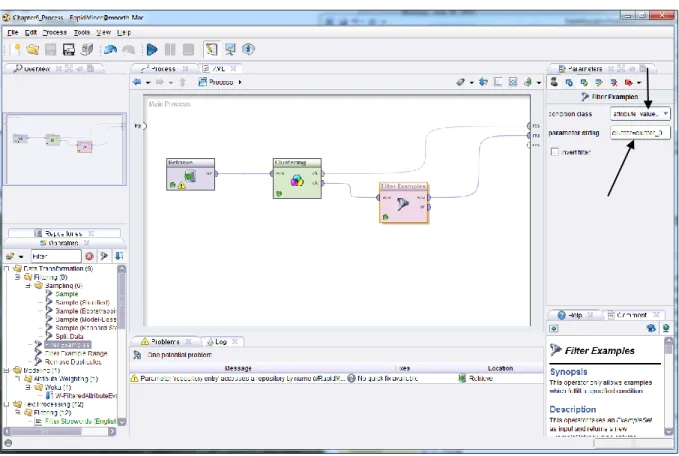Screen dimensions: 679x456
Task: Collapse the Data Transformation tree folder
Action: (6, 268)
